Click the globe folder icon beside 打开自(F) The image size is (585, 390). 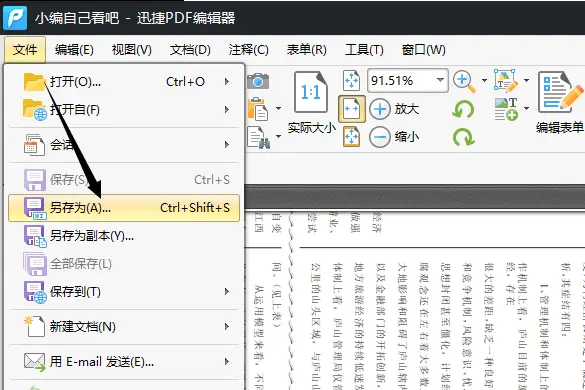pos(35,110)
